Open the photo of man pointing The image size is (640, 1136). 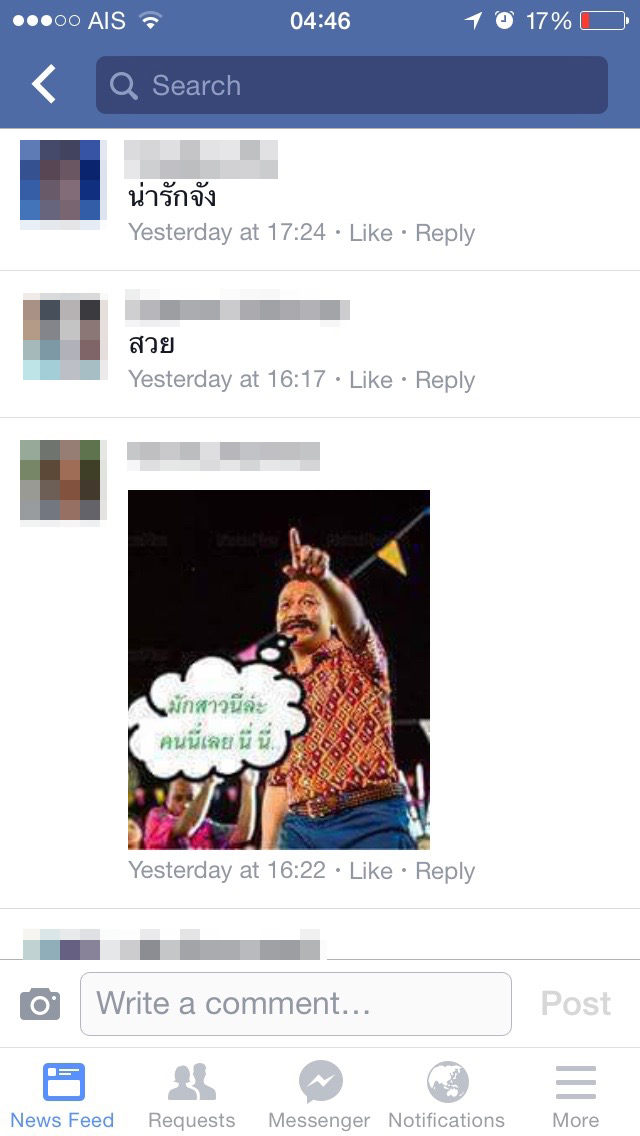click(279, 669)
